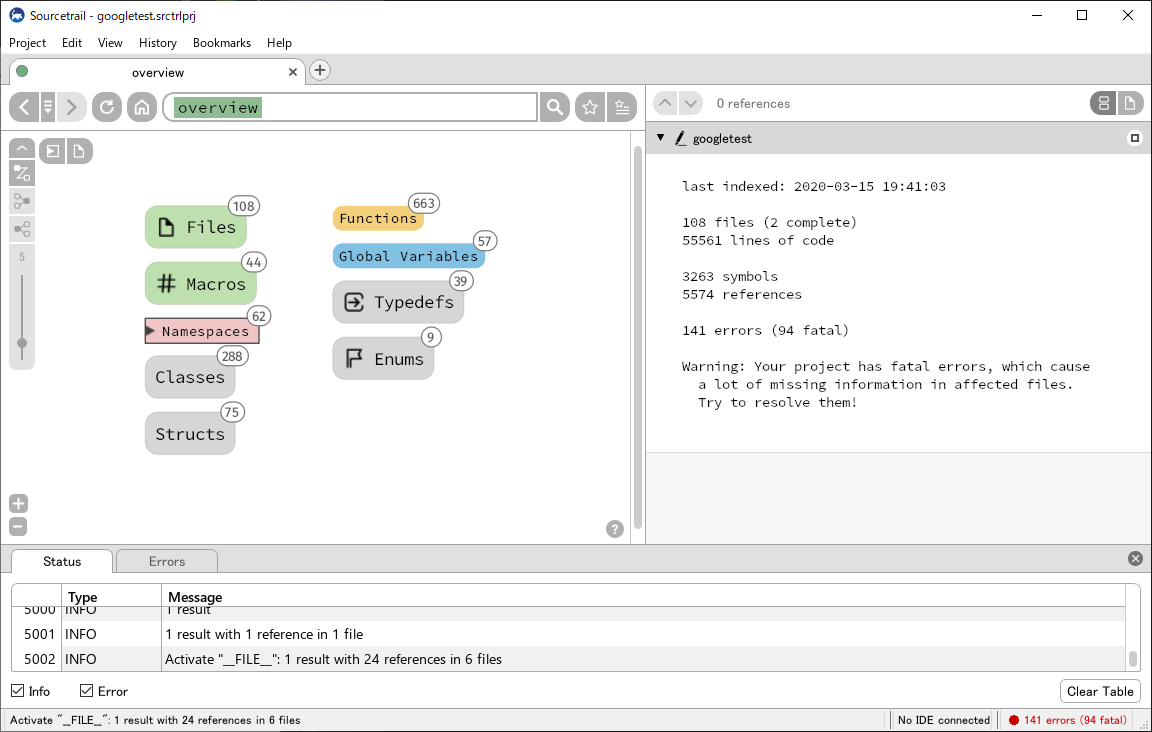The width and height of the screenshot is (1152, 732).
Task: Toggle the Error checkbox
Action: pyautogui.click(x=87, y=691)
